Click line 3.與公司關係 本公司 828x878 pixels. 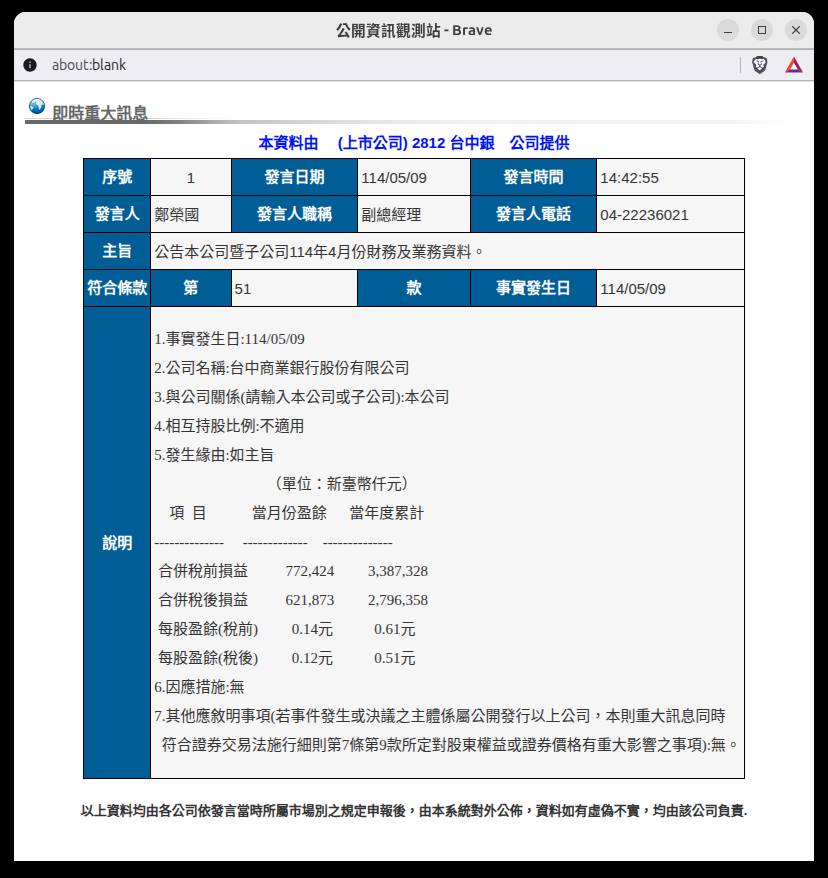point(302,398)
